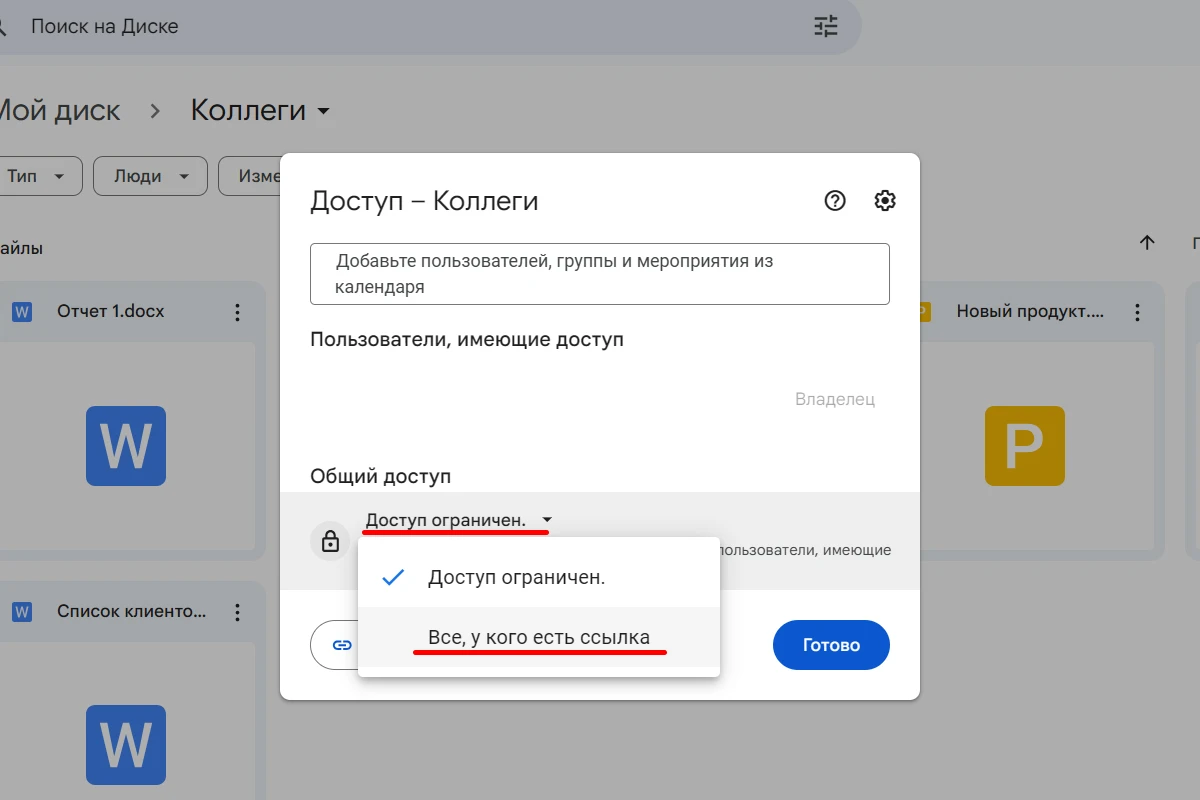Viewport: 1200px width, 800px height.
Task: Select checked option Доступ ограничен in menu
Action: pyautogui.click(x=539, y=577)
